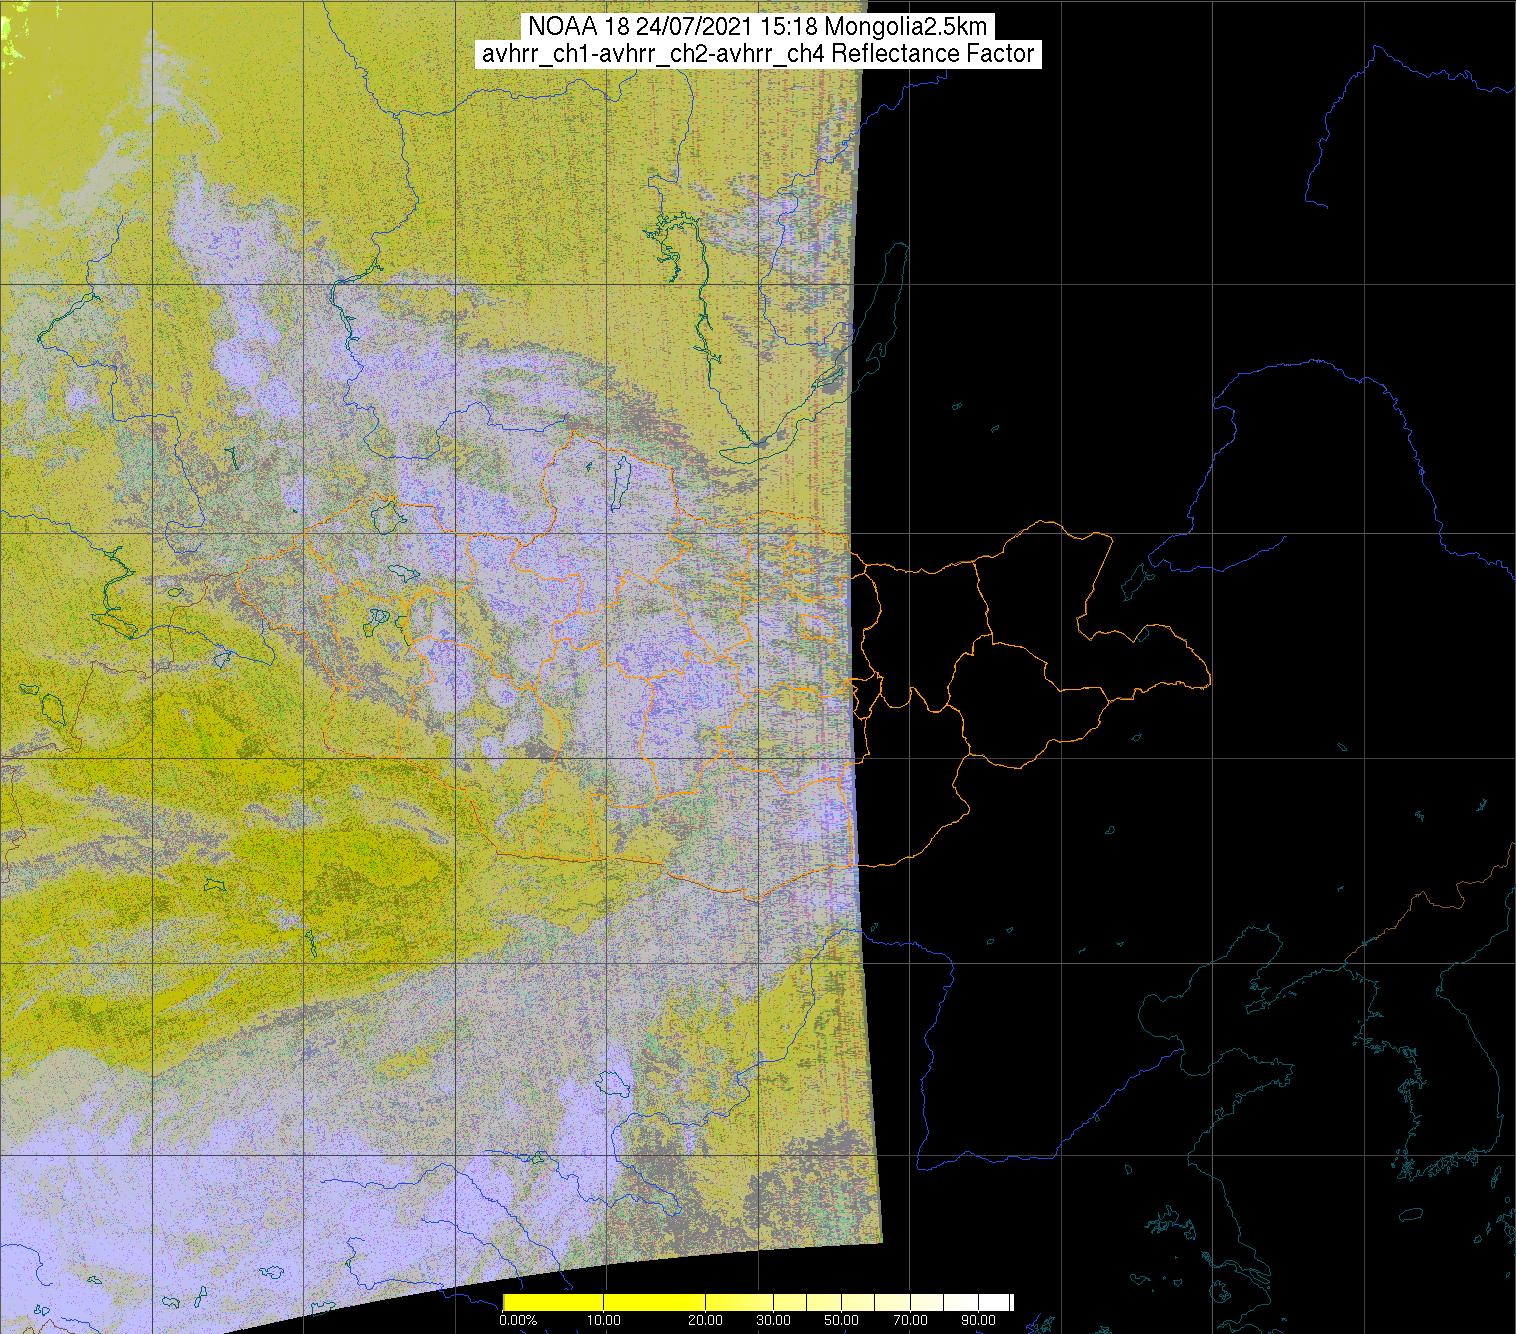Click the "10.00" scale label

pos(605,1321)
